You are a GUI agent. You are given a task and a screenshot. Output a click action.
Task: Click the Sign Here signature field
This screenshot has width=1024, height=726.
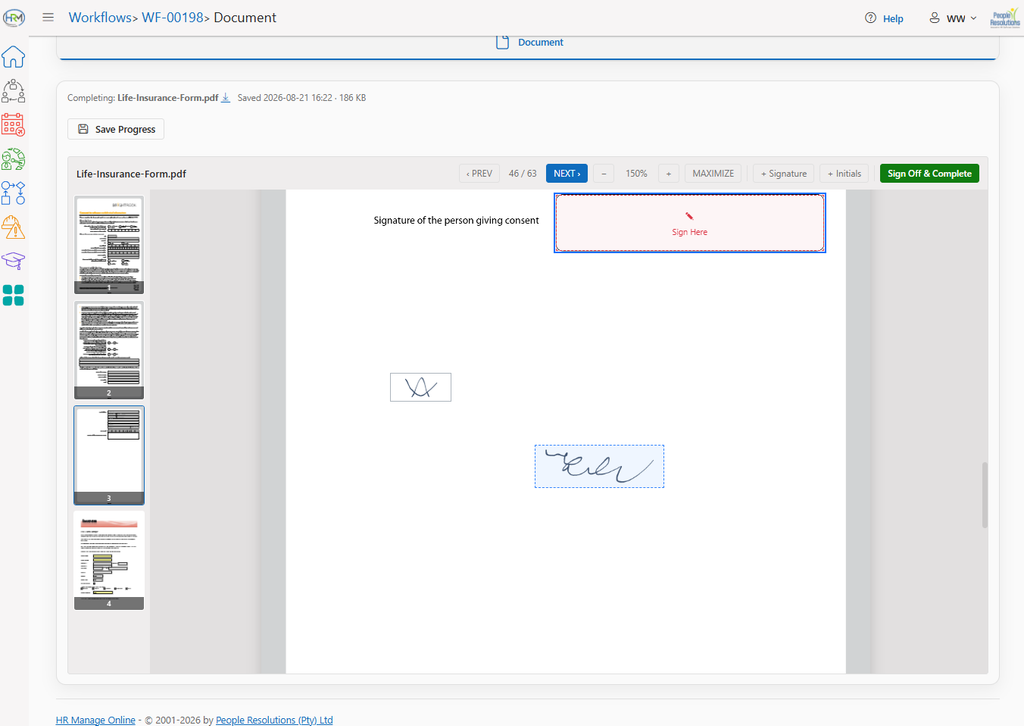pyautogui.click(x=690, y=223)
